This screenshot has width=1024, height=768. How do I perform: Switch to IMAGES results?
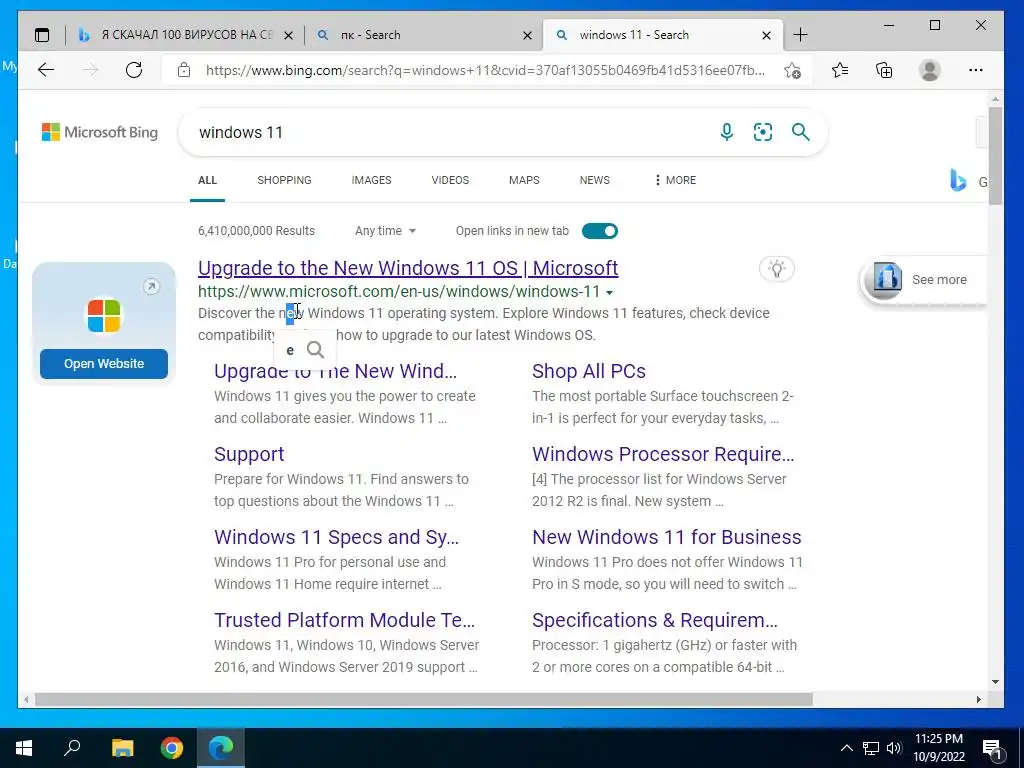[372, 180]
